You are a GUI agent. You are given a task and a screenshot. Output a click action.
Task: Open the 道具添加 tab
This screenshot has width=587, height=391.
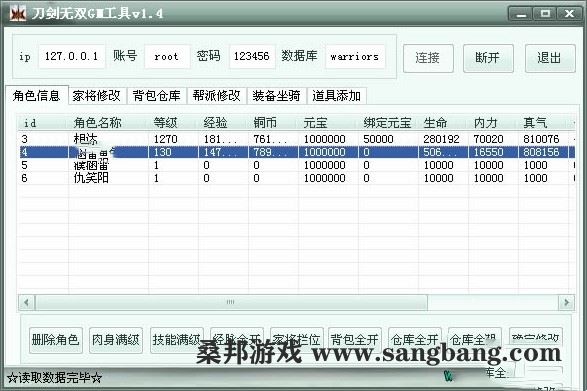coord(337,96)
